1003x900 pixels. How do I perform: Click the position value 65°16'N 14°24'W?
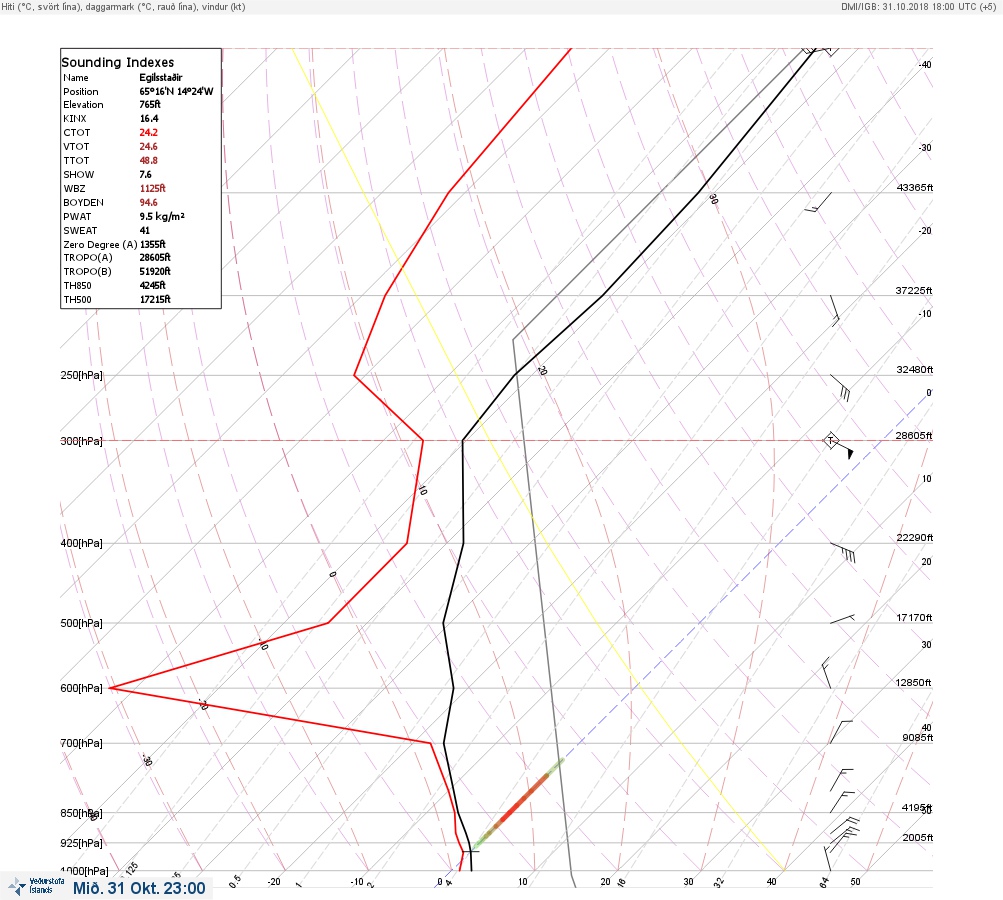click(x=176, y=91)
